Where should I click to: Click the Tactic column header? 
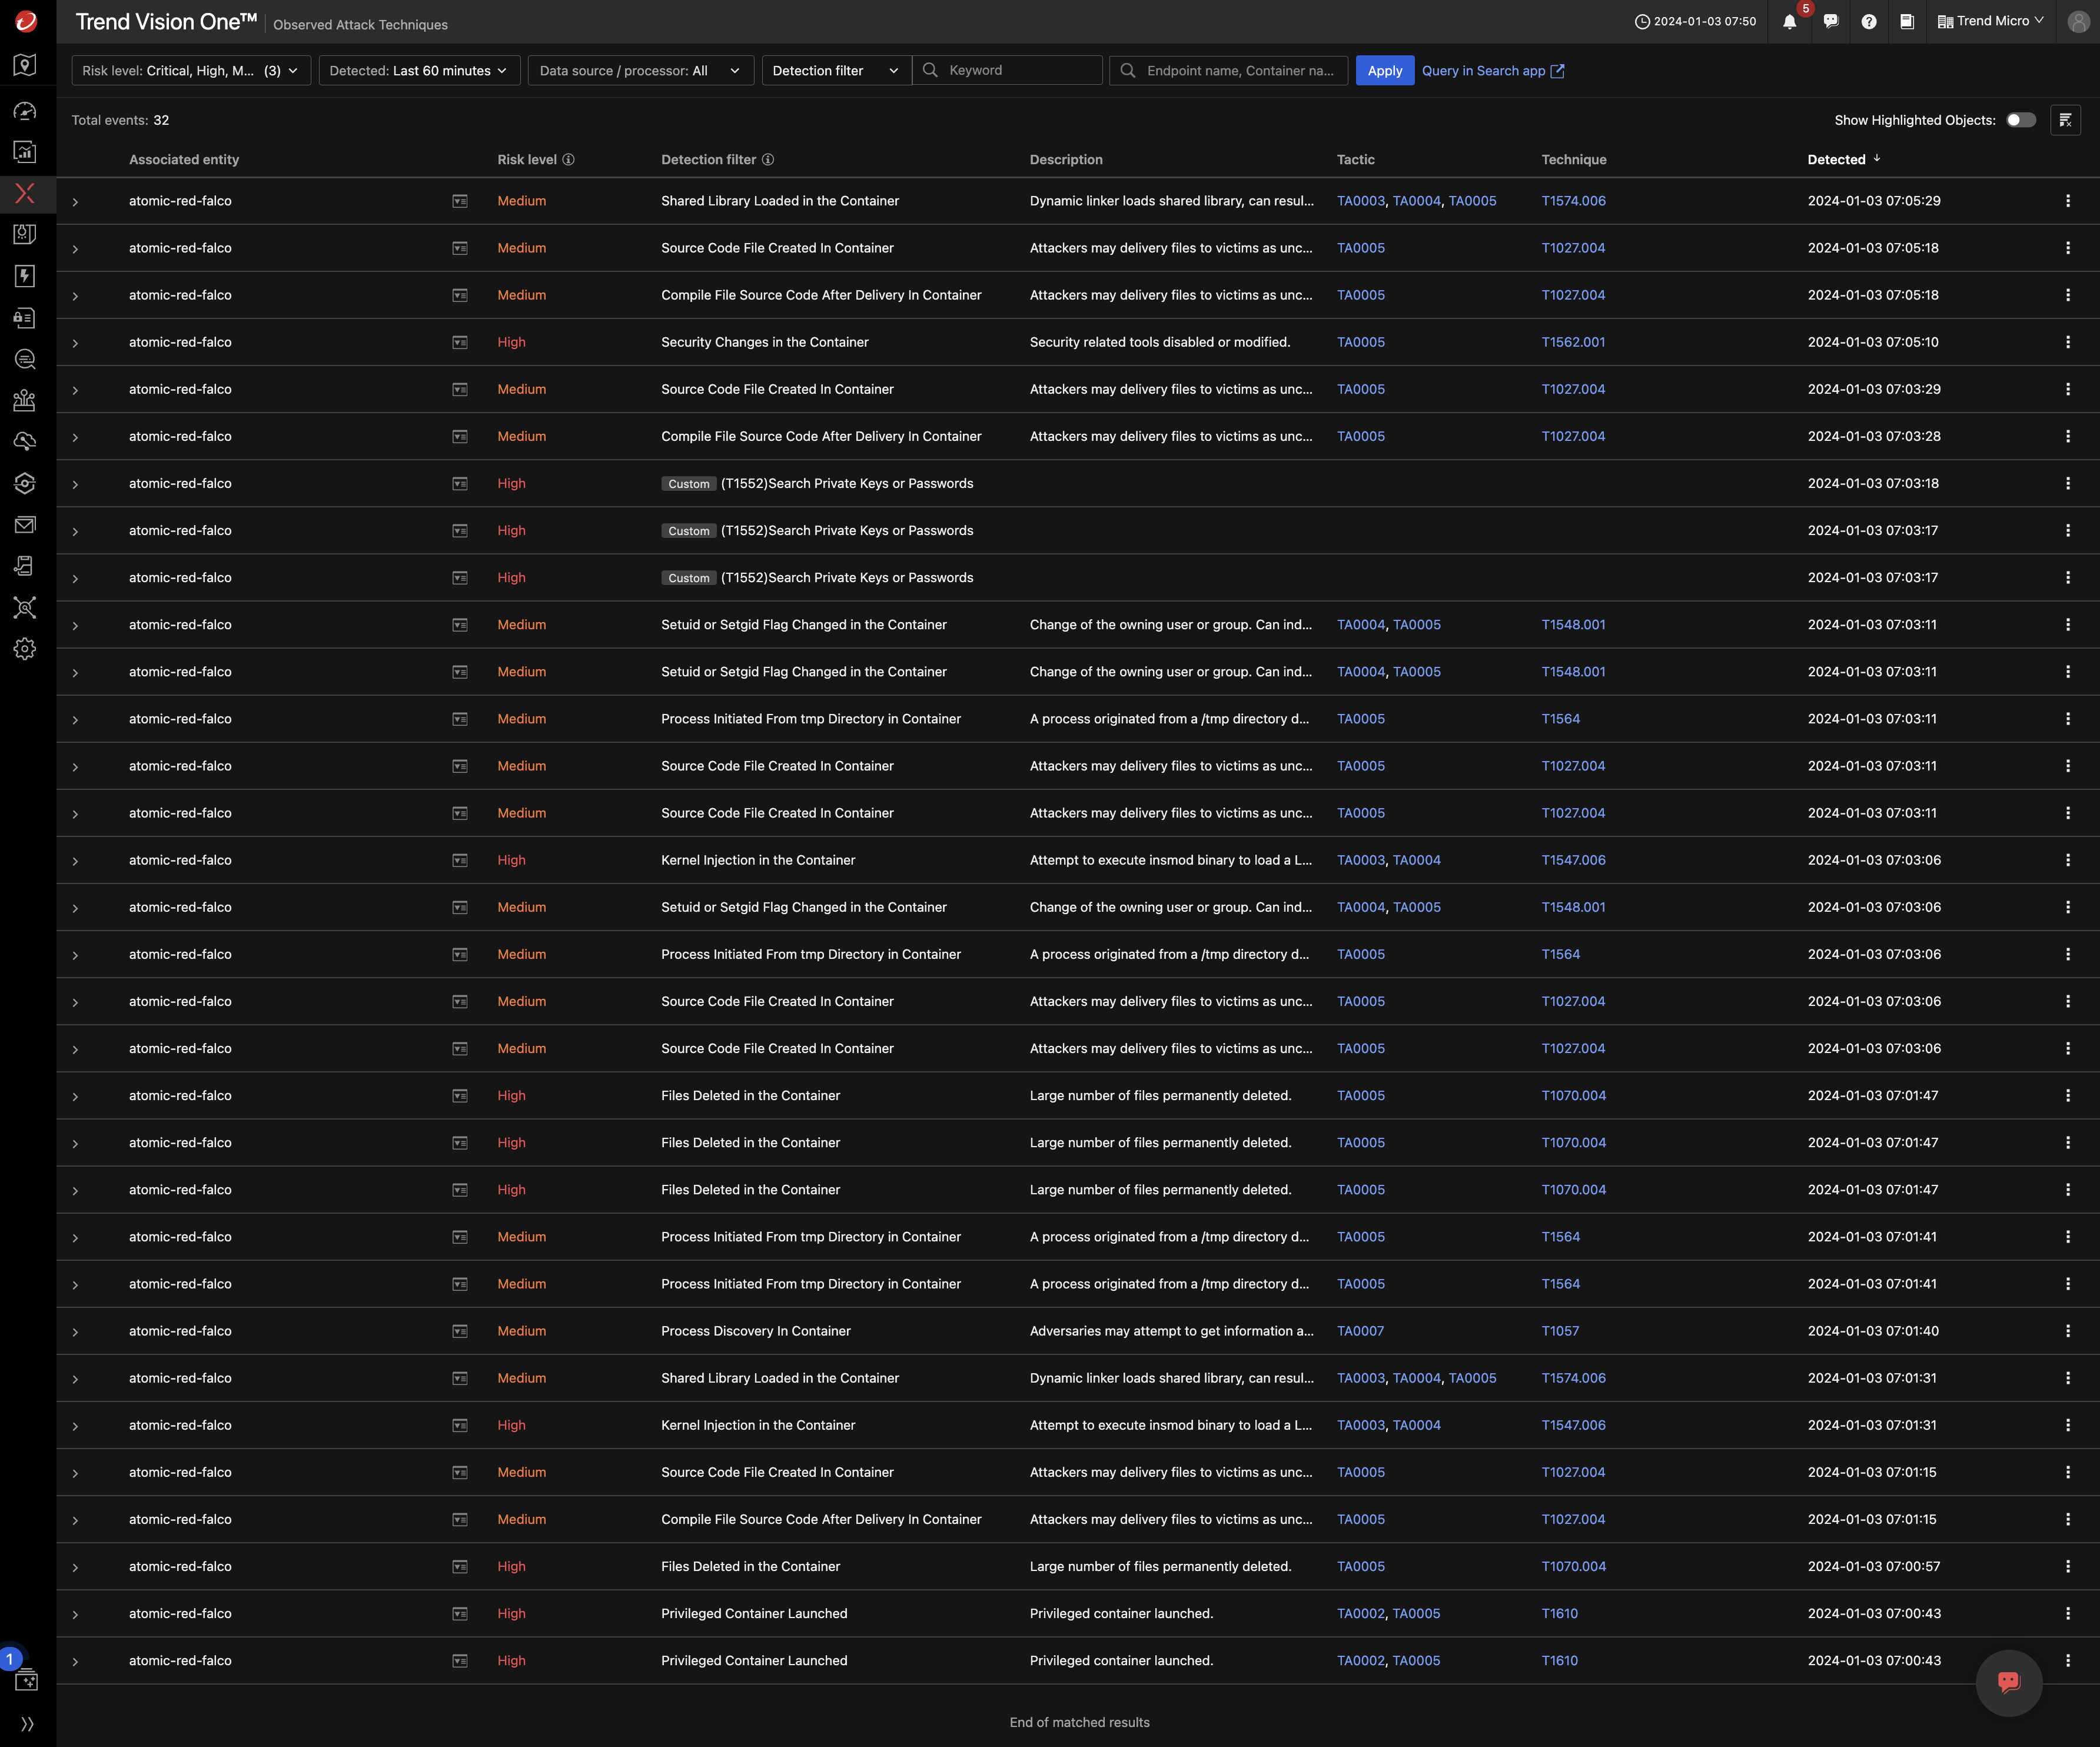coord(1355,160)
